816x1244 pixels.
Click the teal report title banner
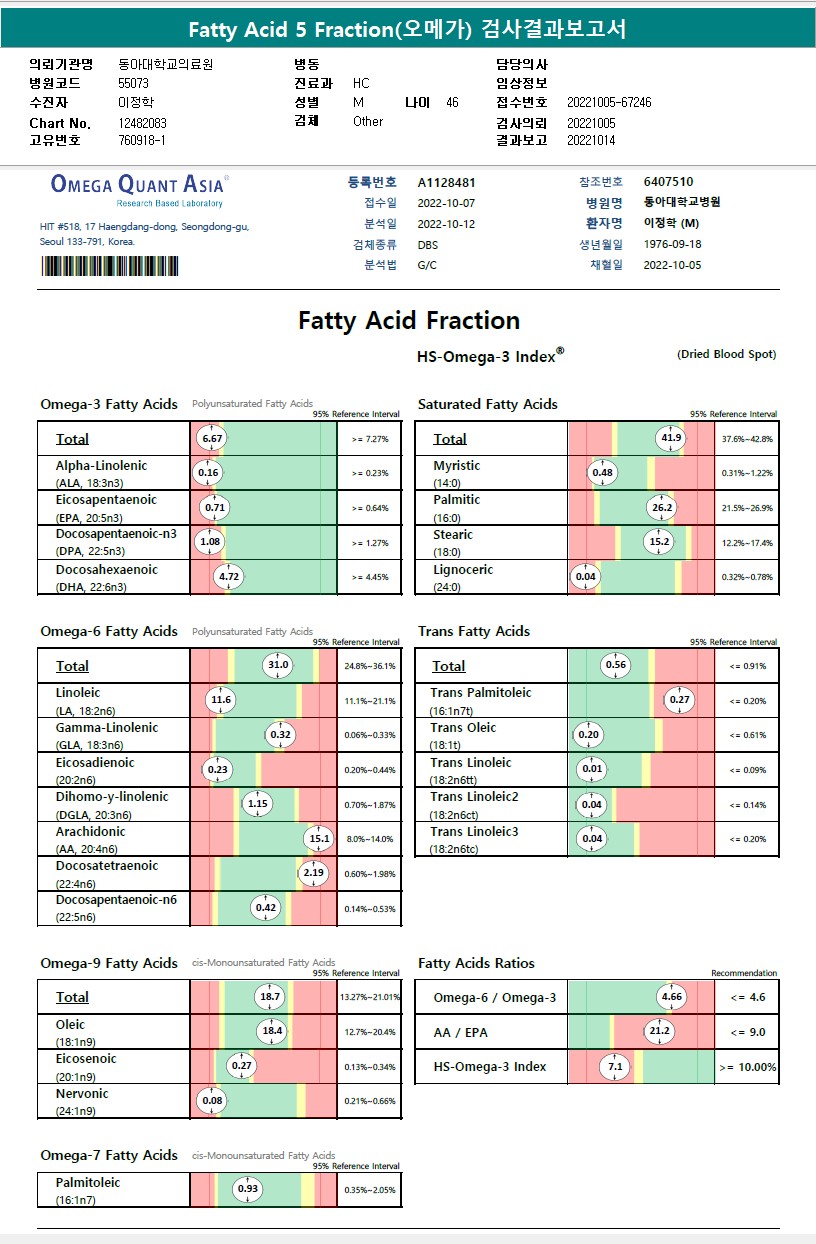[x=408, y=30]
